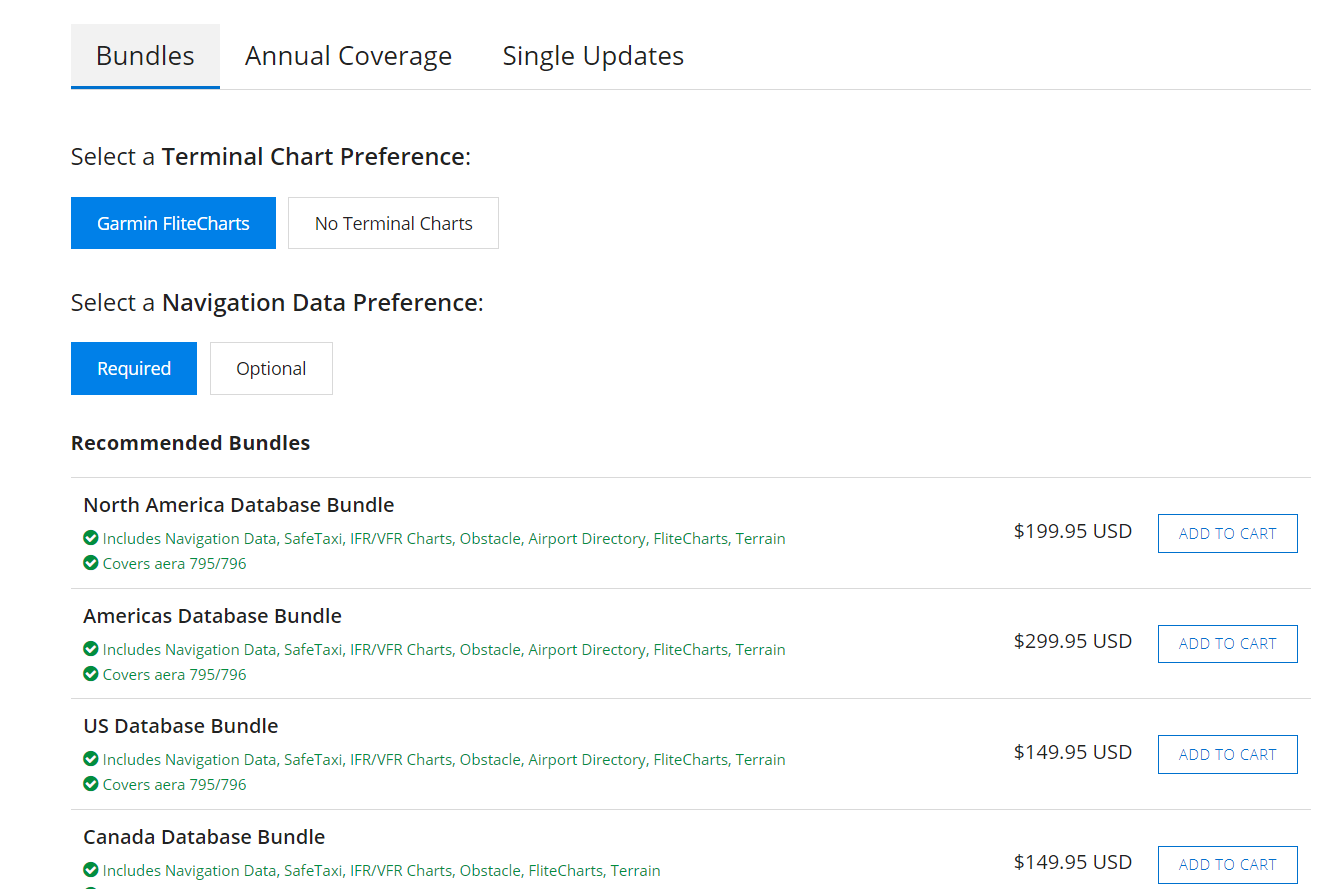The width and height of the screenshot is (1342, 889).
Task: Click the Select a Navigation Data Preference label
Action: [277, 303]
